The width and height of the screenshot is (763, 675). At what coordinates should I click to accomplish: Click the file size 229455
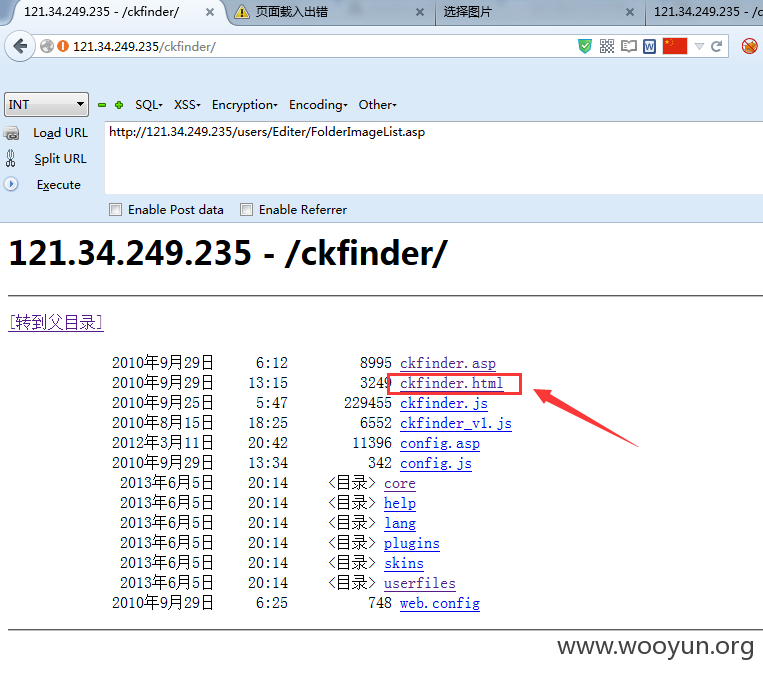click(367, 403)
